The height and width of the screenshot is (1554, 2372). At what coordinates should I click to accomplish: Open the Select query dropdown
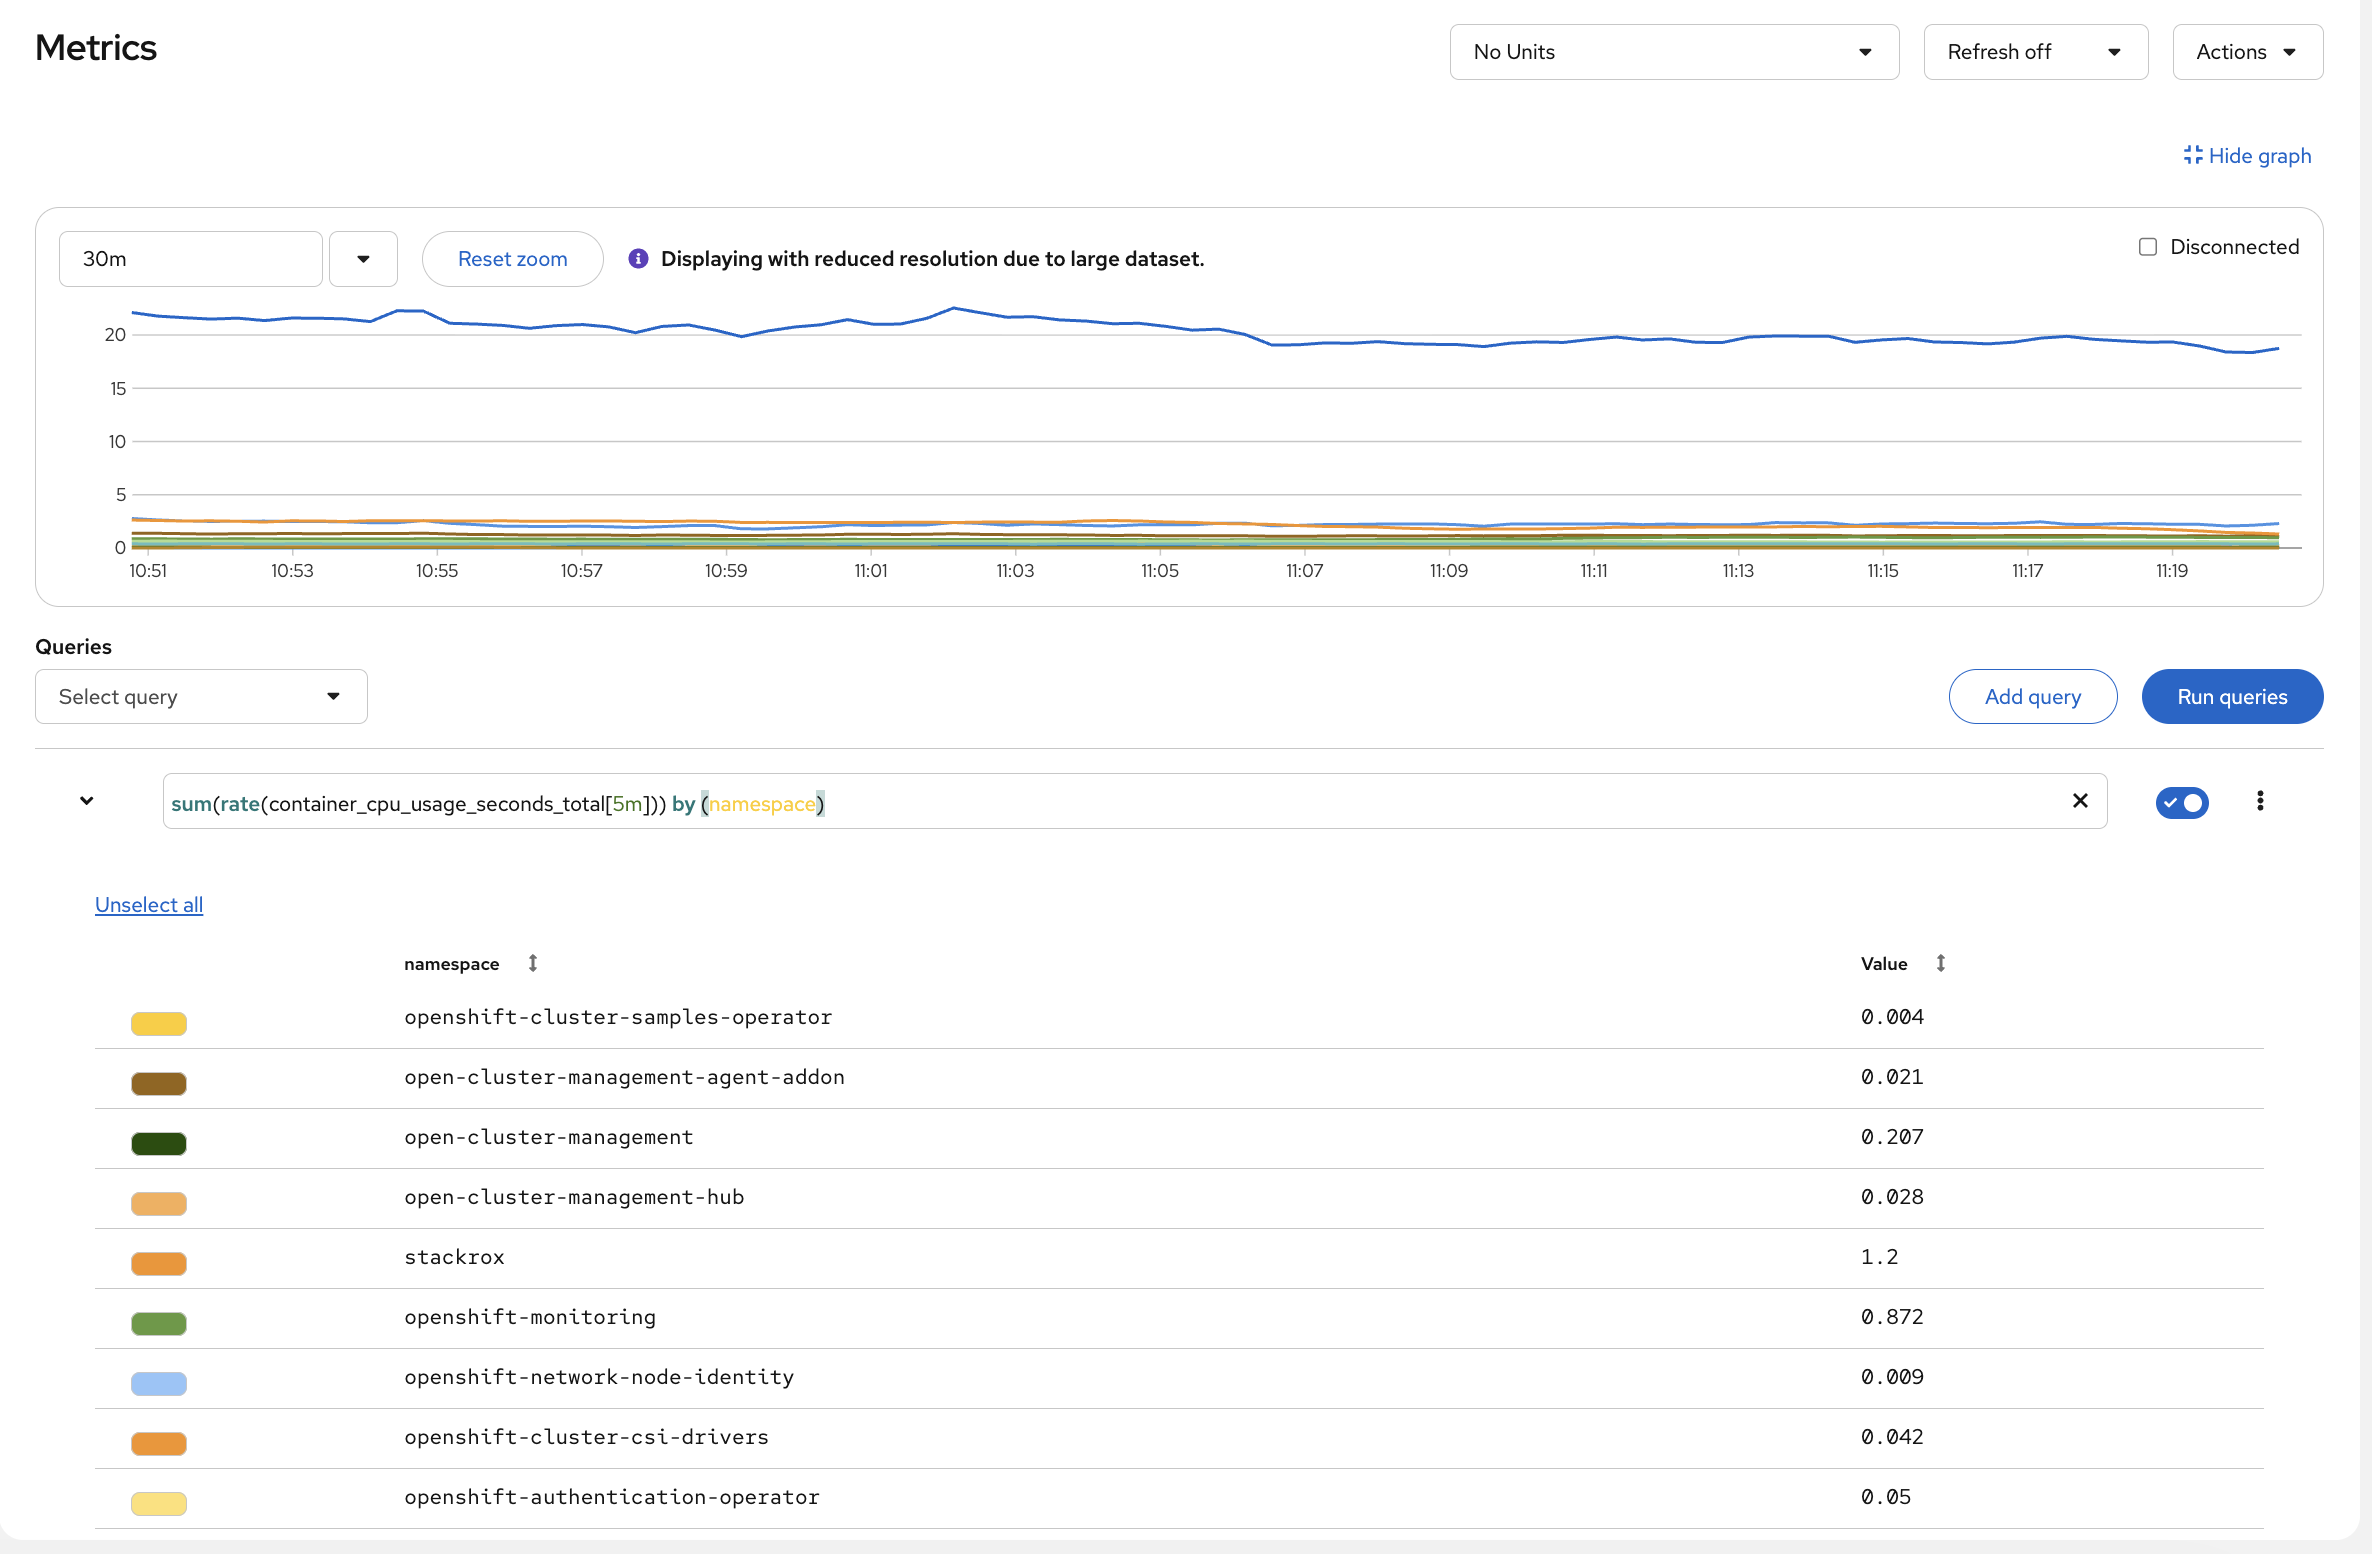point(200,696)
